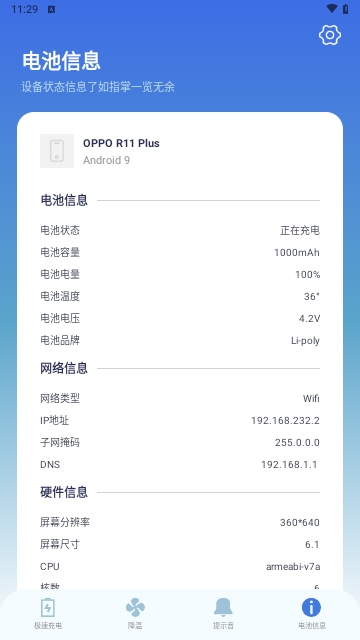Image resolution: width=360 pixels, height=640 pixels.
Task: Tap the battery indicator in status bar
Action: pyautogui.click(x=346, y=9)
